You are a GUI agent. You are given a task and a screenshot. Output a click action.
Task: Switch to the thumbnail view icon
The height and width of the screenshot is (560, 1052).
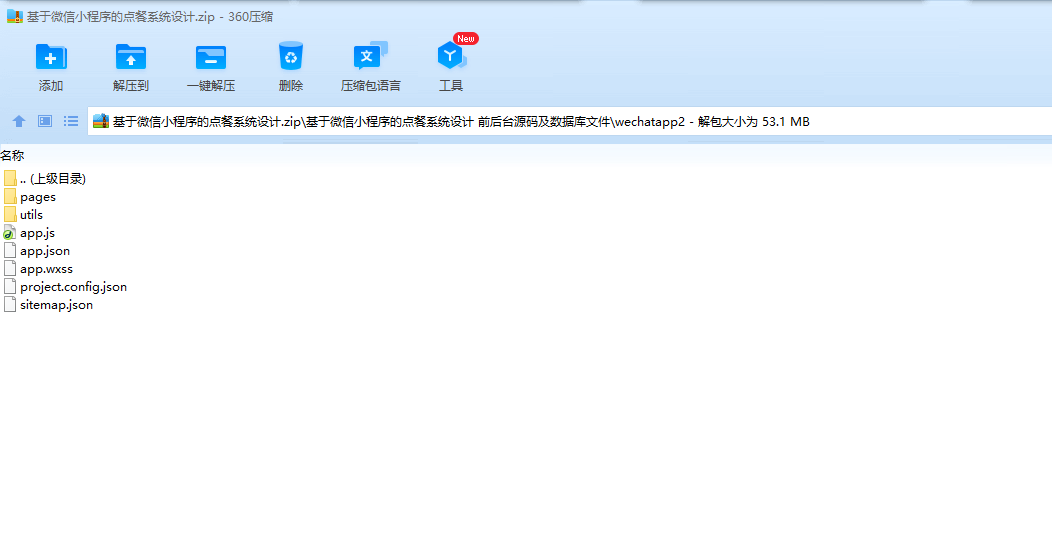[x=45, y=121]
